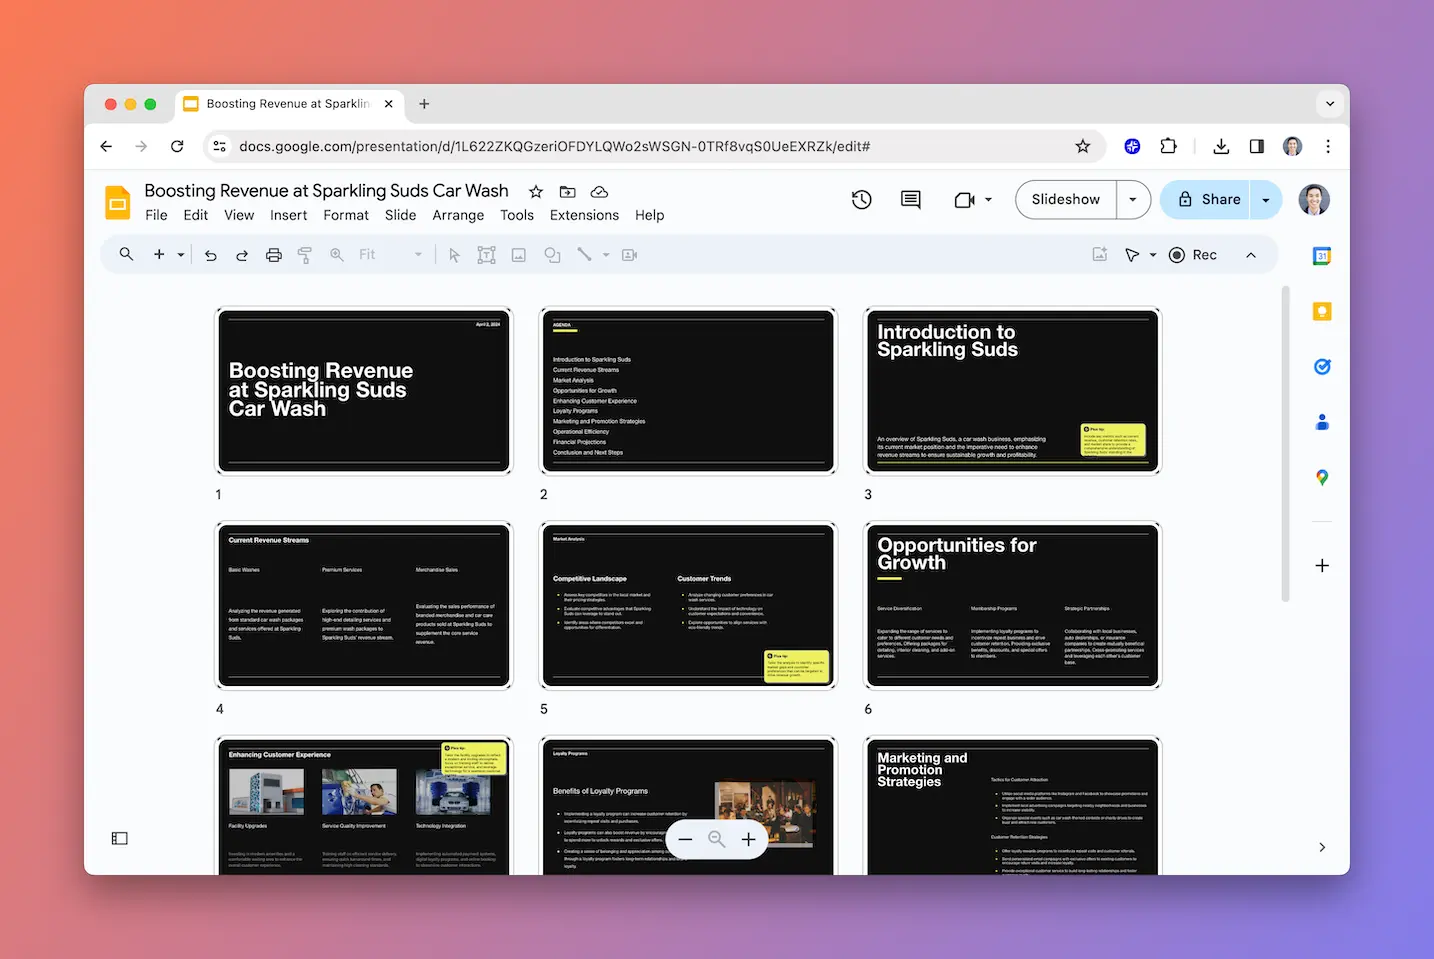The image size is (1434, 959).
Task: Select the Shape tool
Action: pyautogui.click(x=552, y=255)
